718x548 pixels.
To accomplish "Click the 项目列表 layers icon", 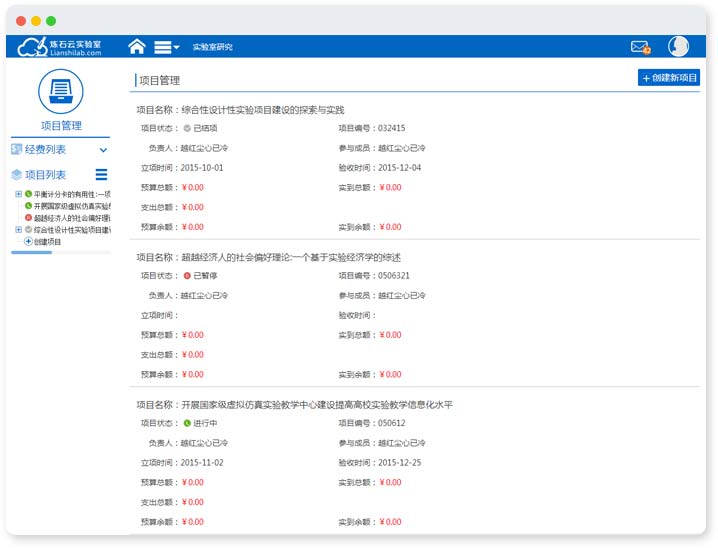I will click(16, 174).
